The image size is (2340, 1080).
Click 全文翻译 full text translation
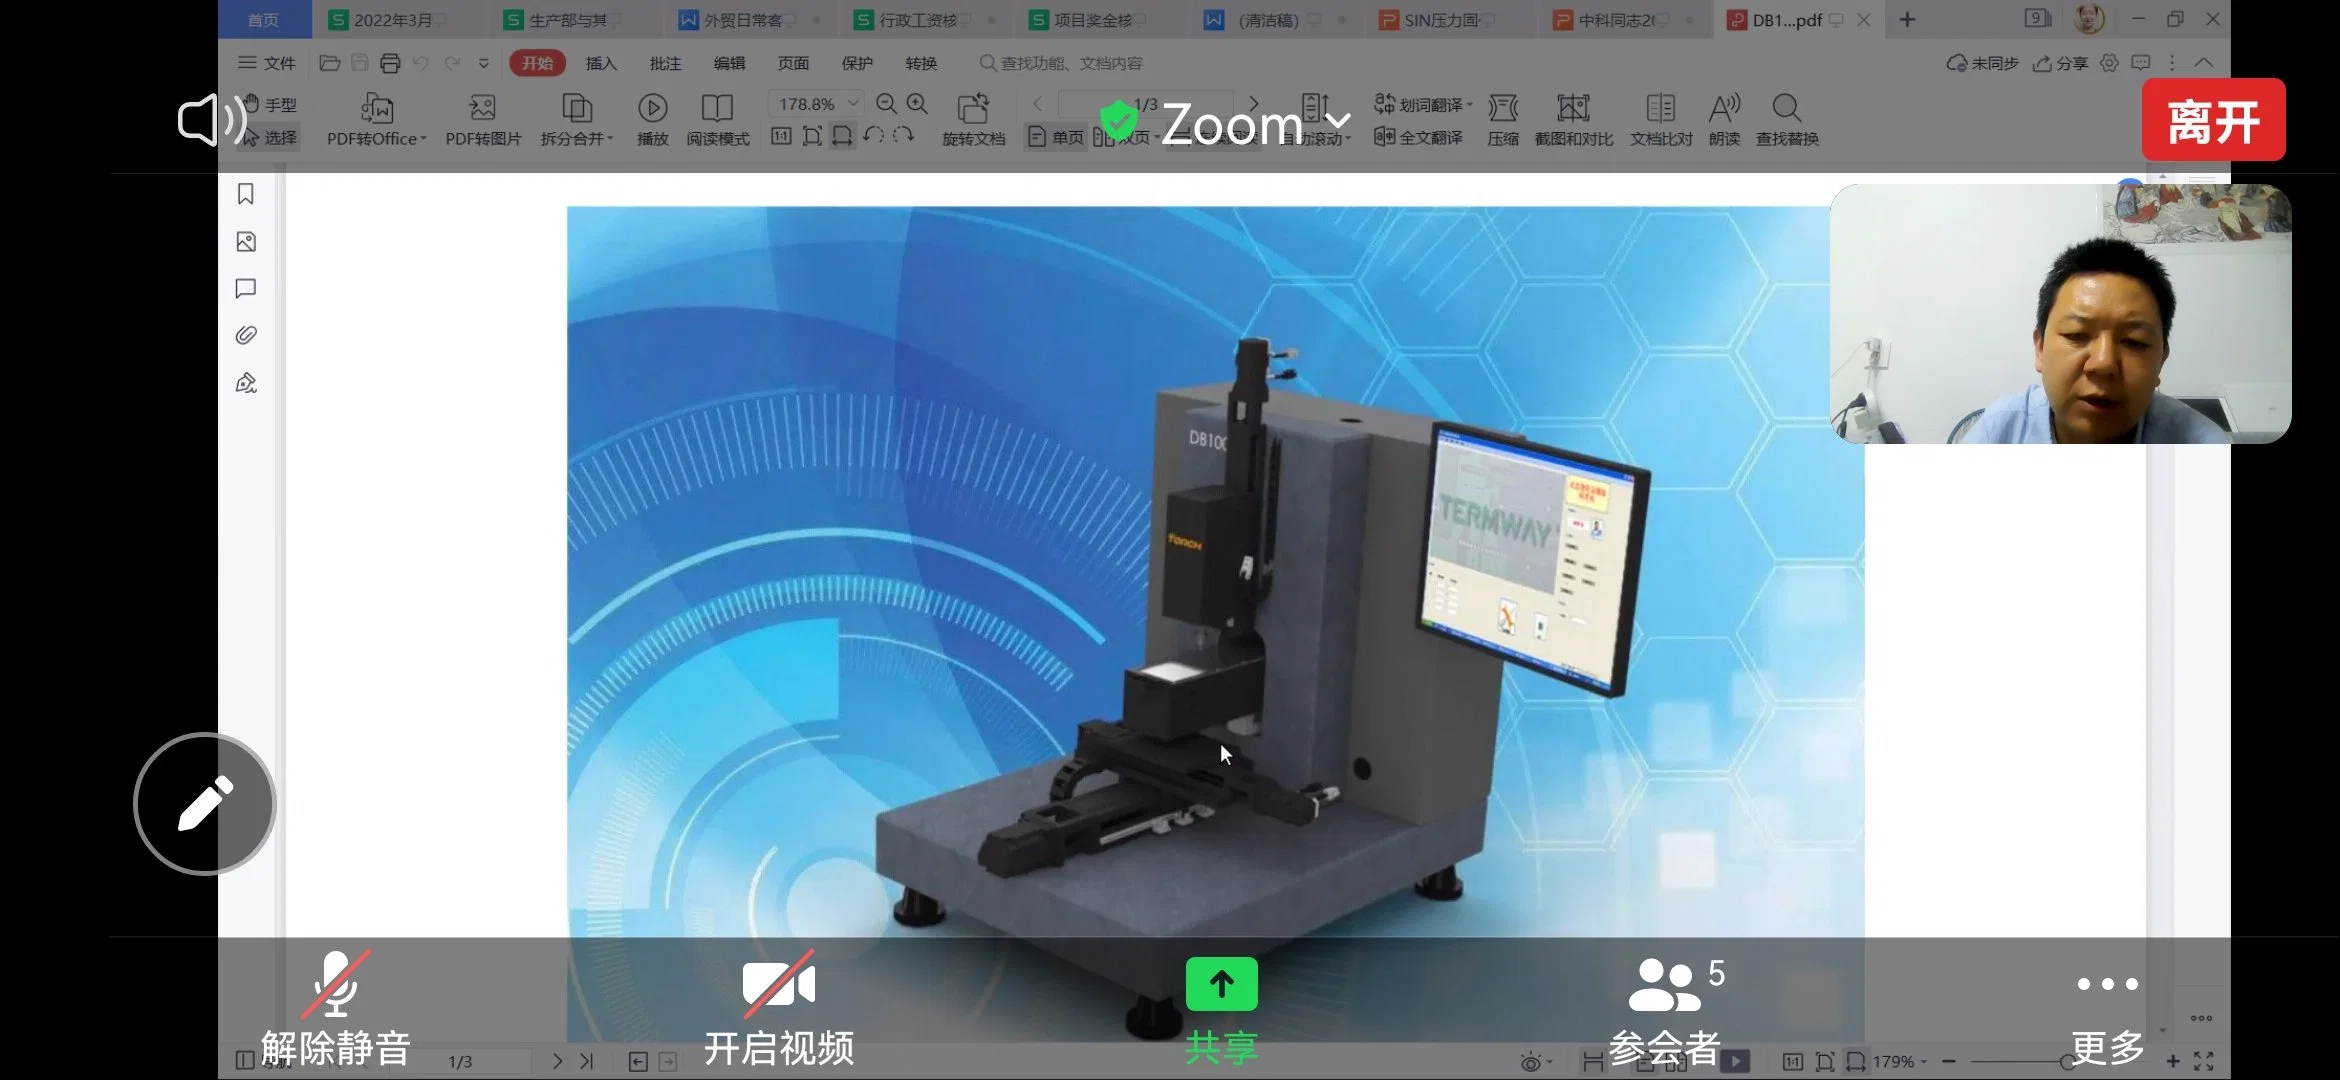(1418, 137)
